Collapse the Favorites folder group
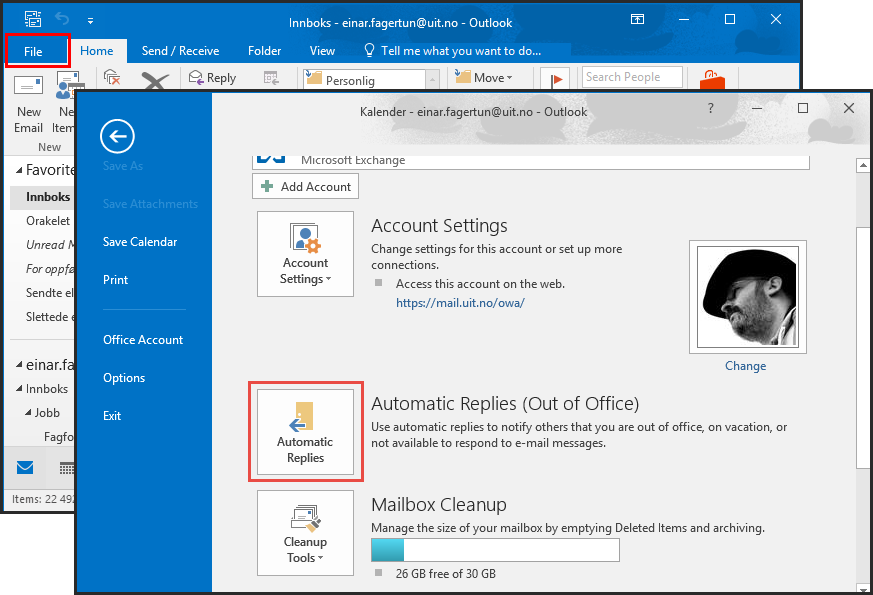 18,170
